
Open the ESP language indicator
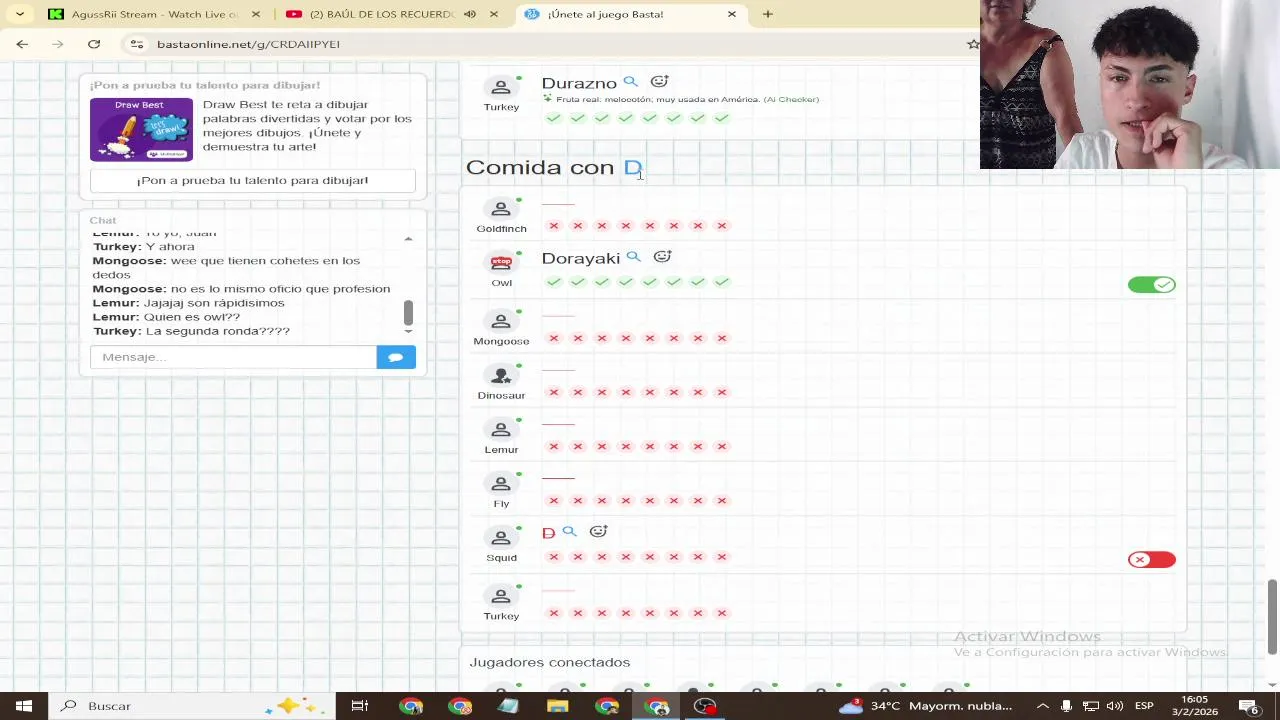pos(1144,706)
